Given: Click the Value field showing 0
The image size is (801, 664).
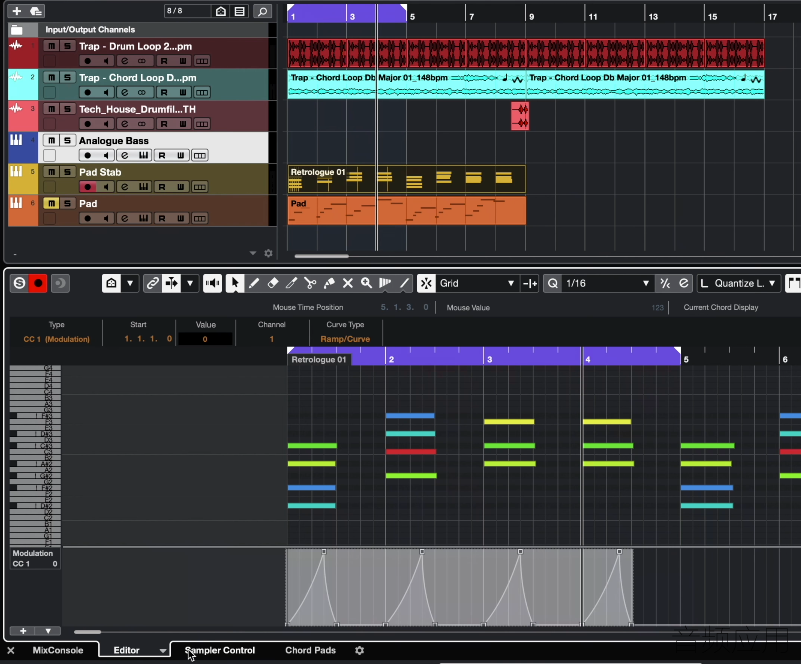Looking at the screenshot, I should click(x=205, y=339).
